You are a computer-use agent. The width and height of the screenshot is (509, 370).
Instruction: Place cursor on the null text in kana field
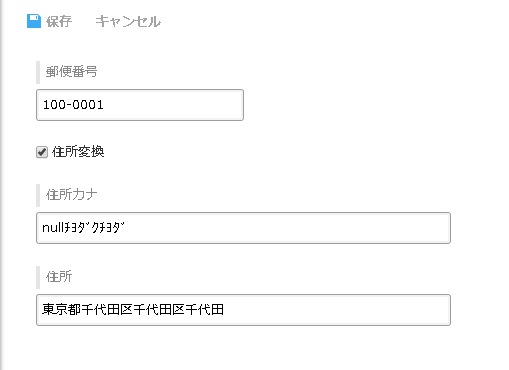tap(53, 228)
